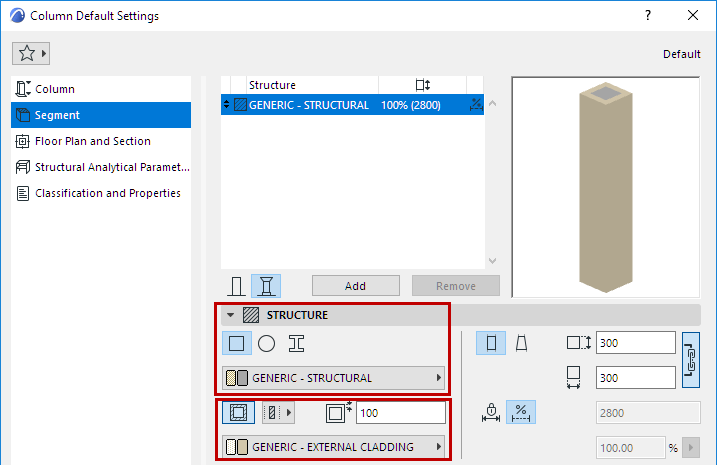Select fixed length segment option

(491, 412)
